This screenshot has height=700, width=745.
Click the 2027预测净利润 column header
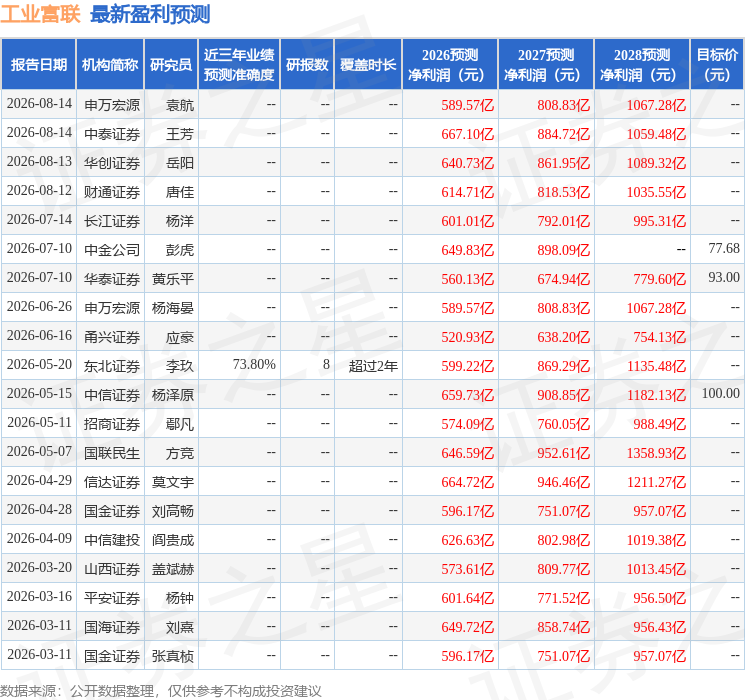[x=546, y=65]
